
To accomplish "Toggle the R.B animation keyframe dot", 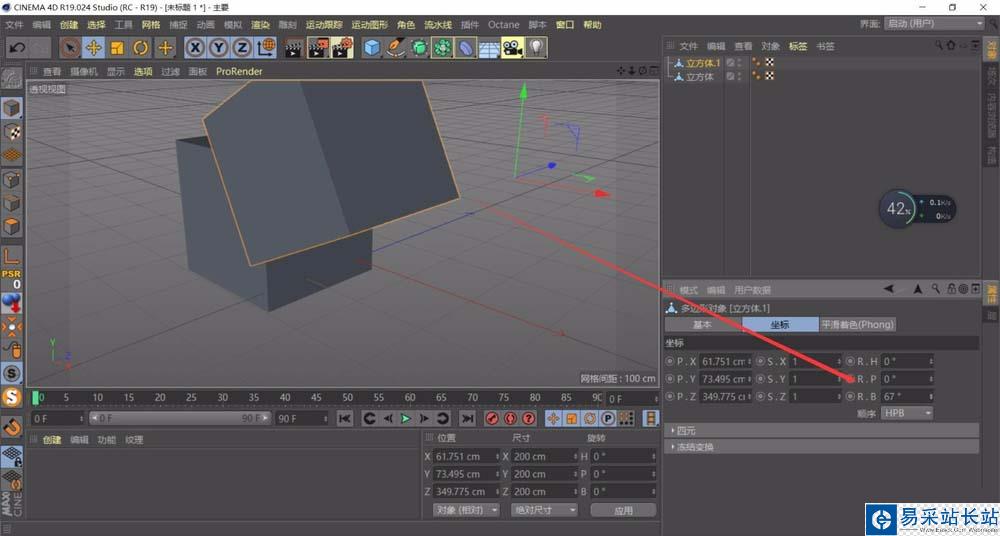I will tap(850, 396).
